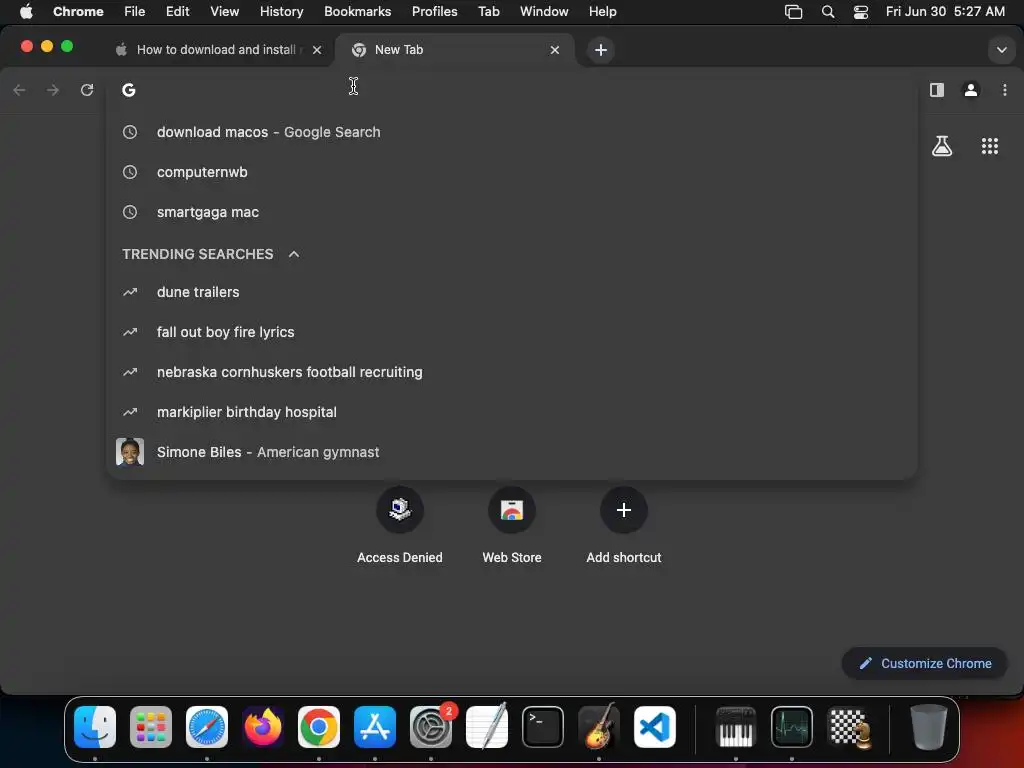Close the New Tab tab
The image size is (1024, 768).
[554, 50]
